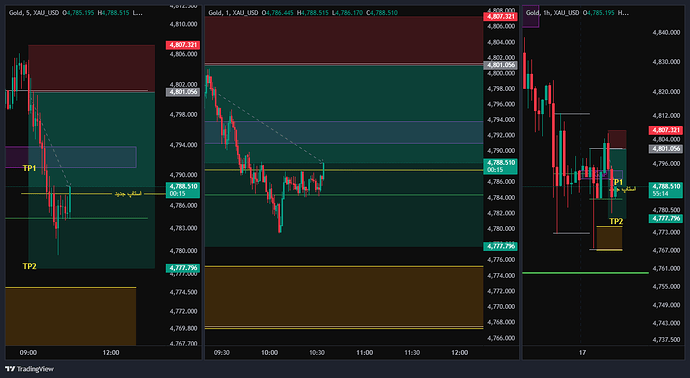Click 4,840.000 on the 1h price axis
The height and width of the screenshot is (378, 690).
(666, 32)
